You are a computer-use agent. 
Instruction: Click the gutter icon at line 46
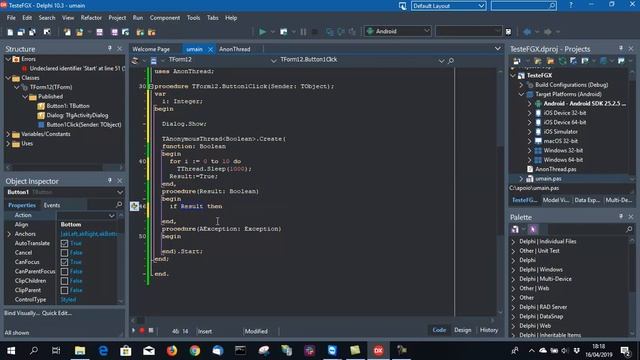click(x=134, y=206)
